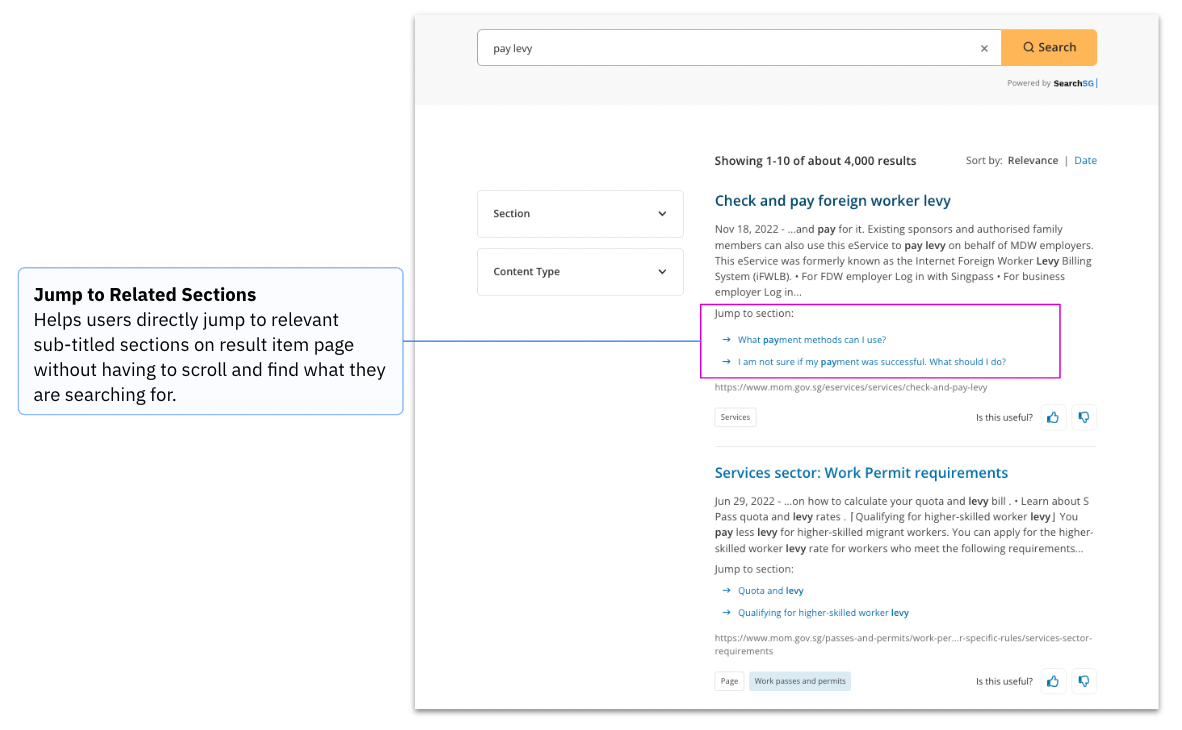Open Services sector: Work Permit requirements result
This screenshot has height=730, width=1182.
861,472
